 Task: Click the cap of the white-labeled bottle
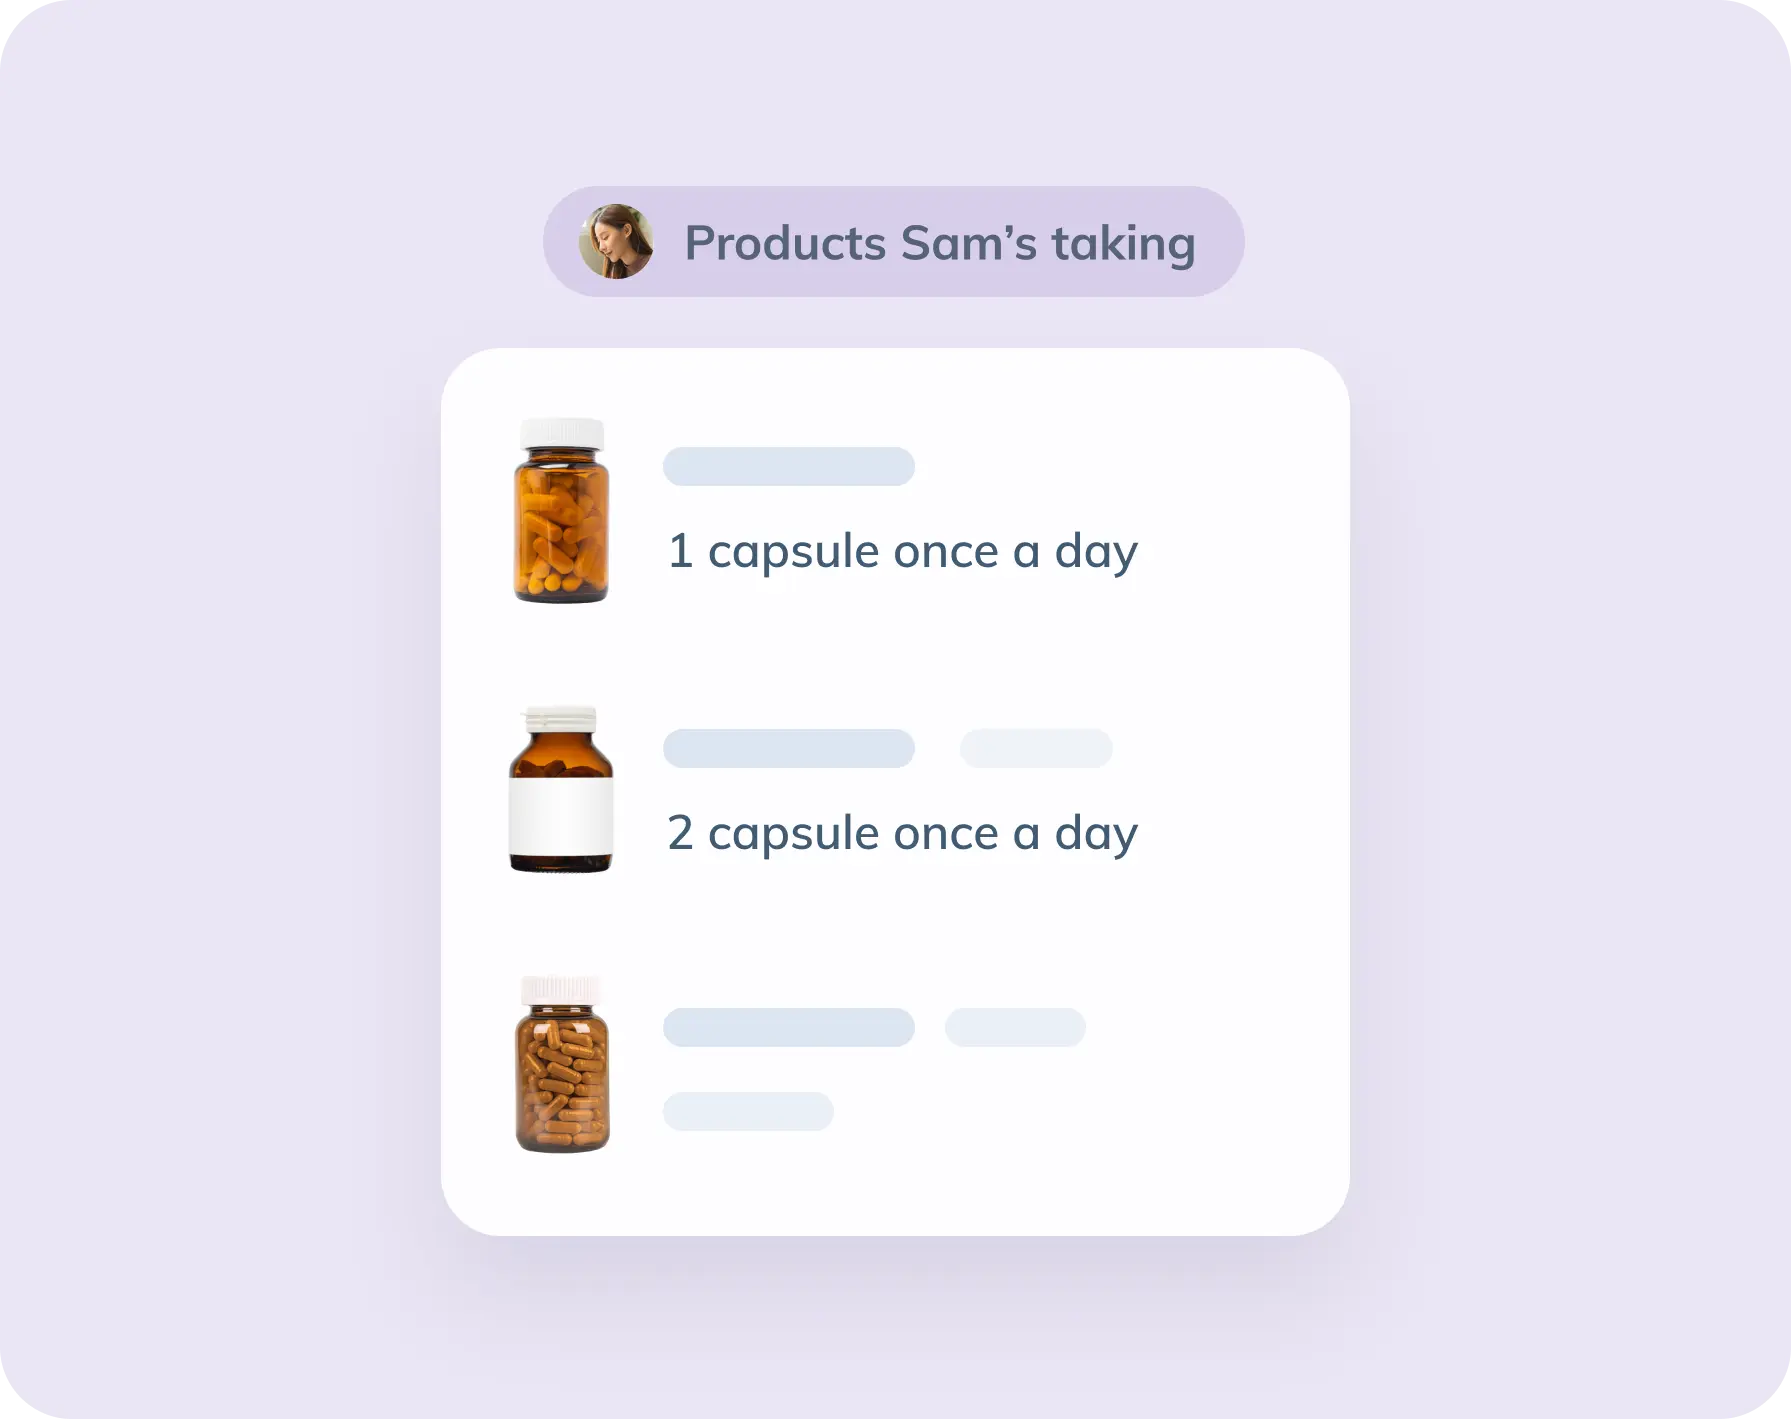(561, 719)
